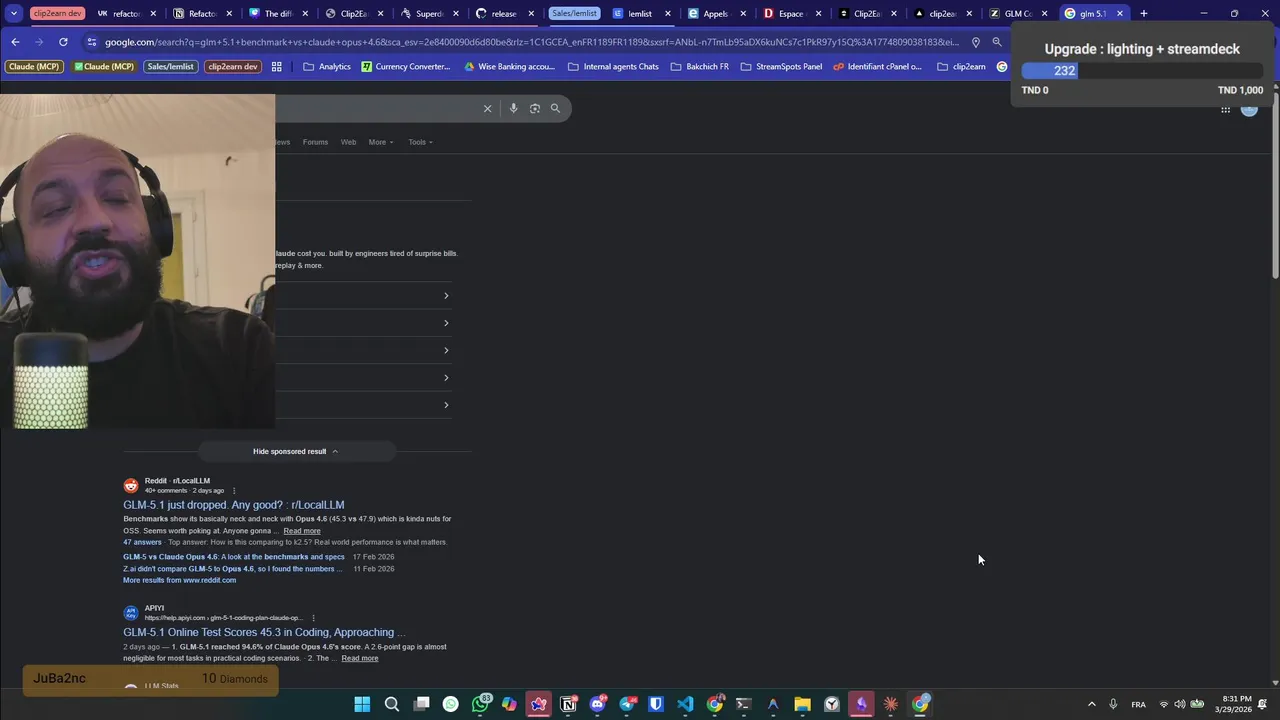Open Analytics bookmark folder

[x=326, y=67]
